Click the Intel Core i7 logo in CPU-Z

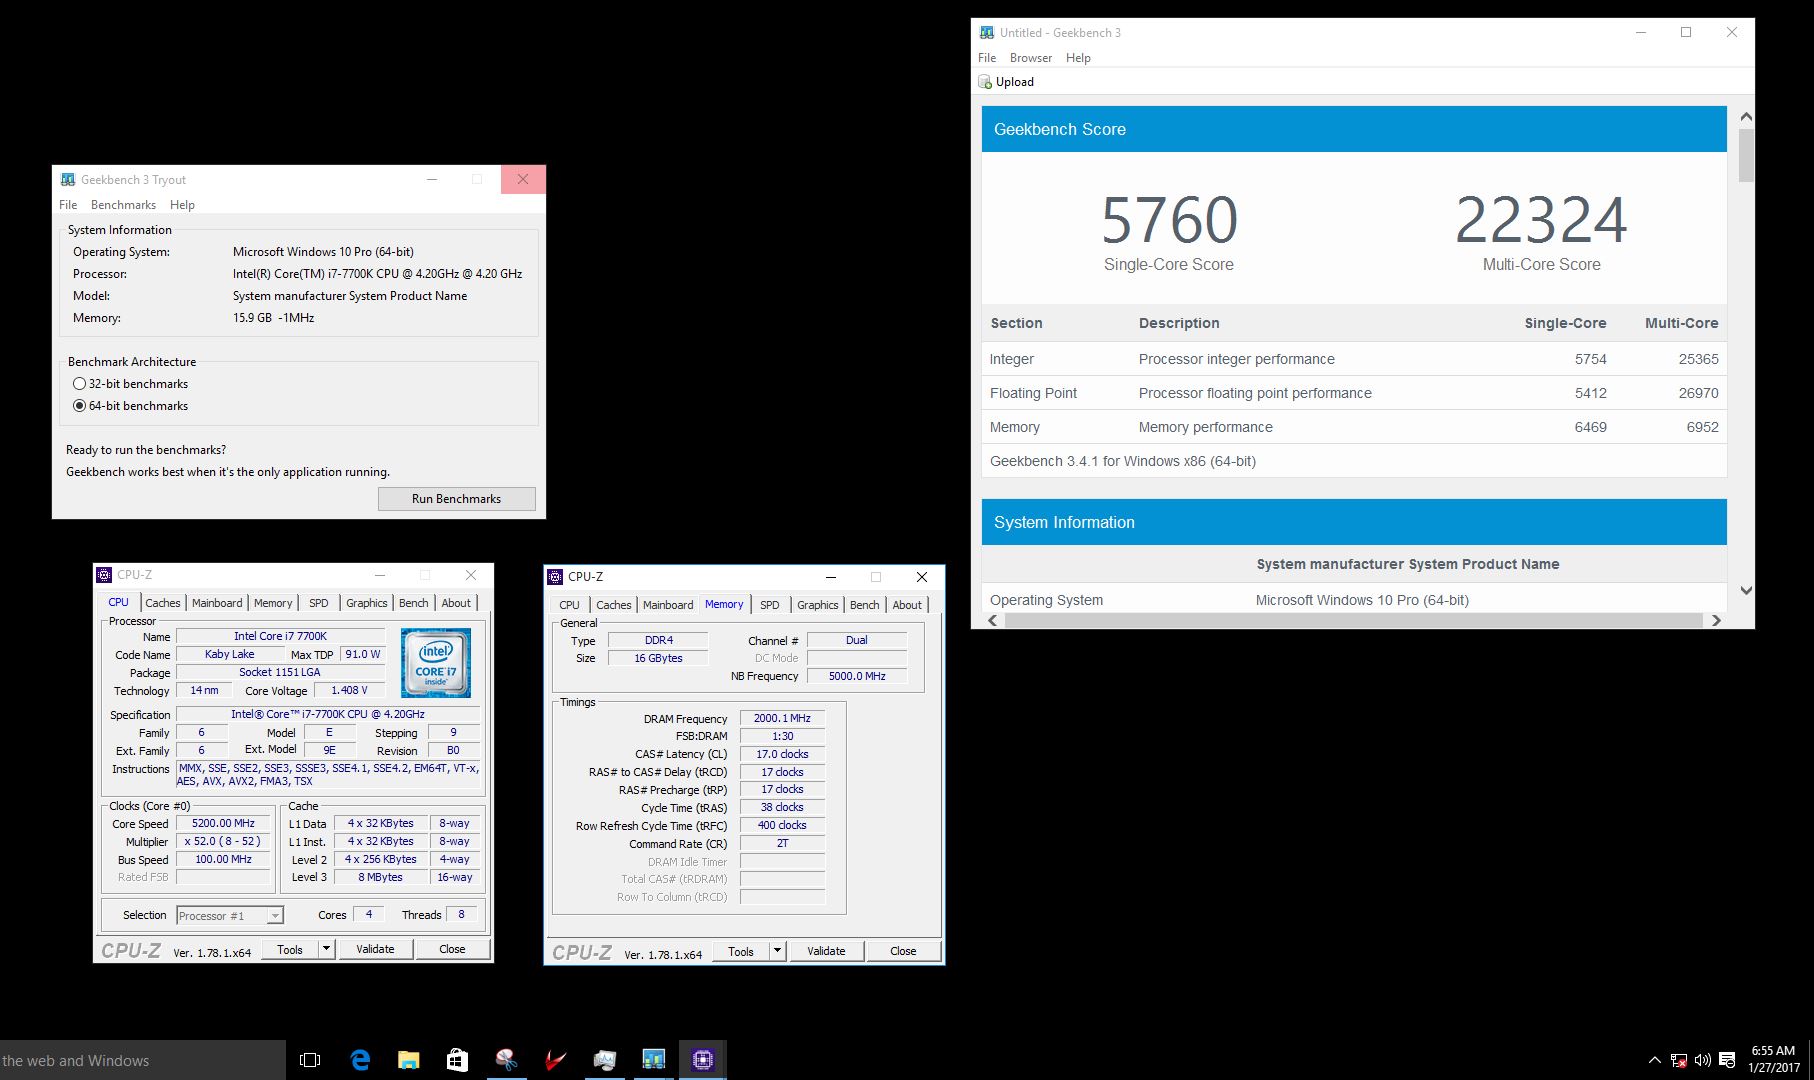pos(435,663)
